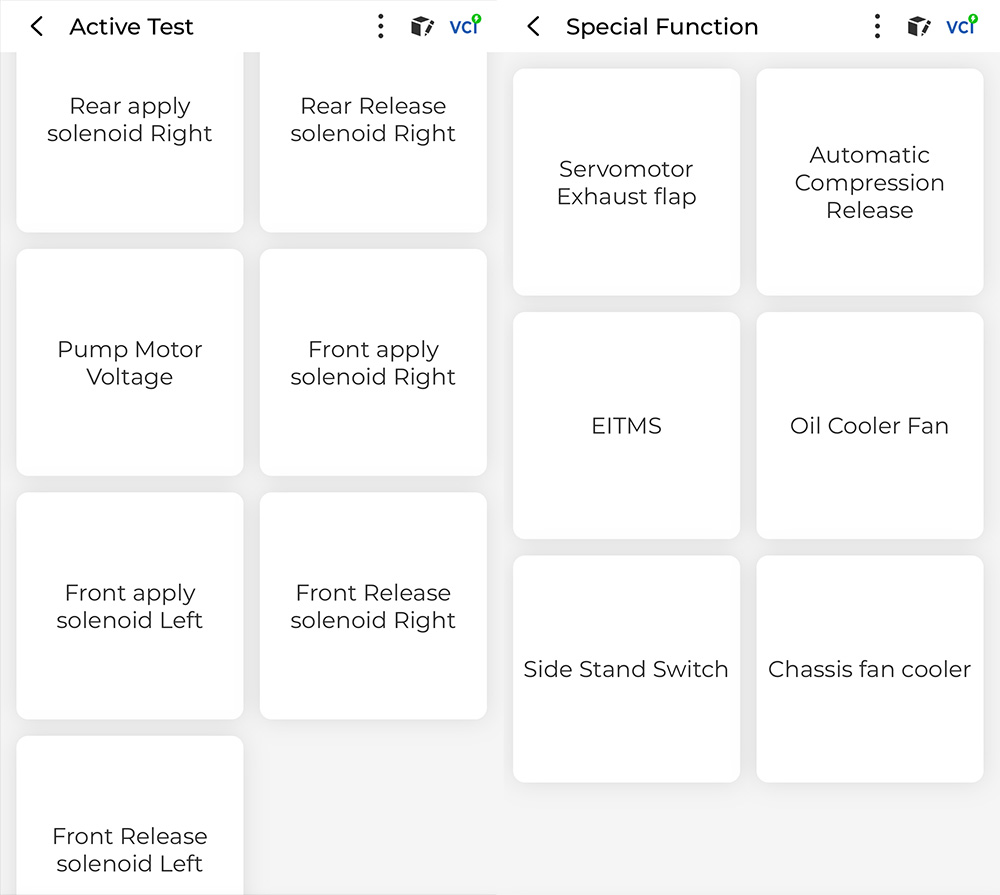This screenshot has width=1000, height=895.
Task: Tap the back arrow on Special Function screen
Action: click(x=532, y=27)
